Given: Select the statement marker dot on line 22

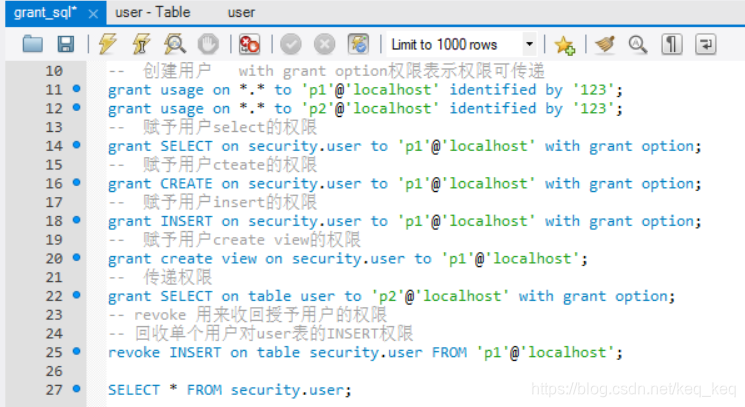Looking at the screenshot, I should coord(76,295).
